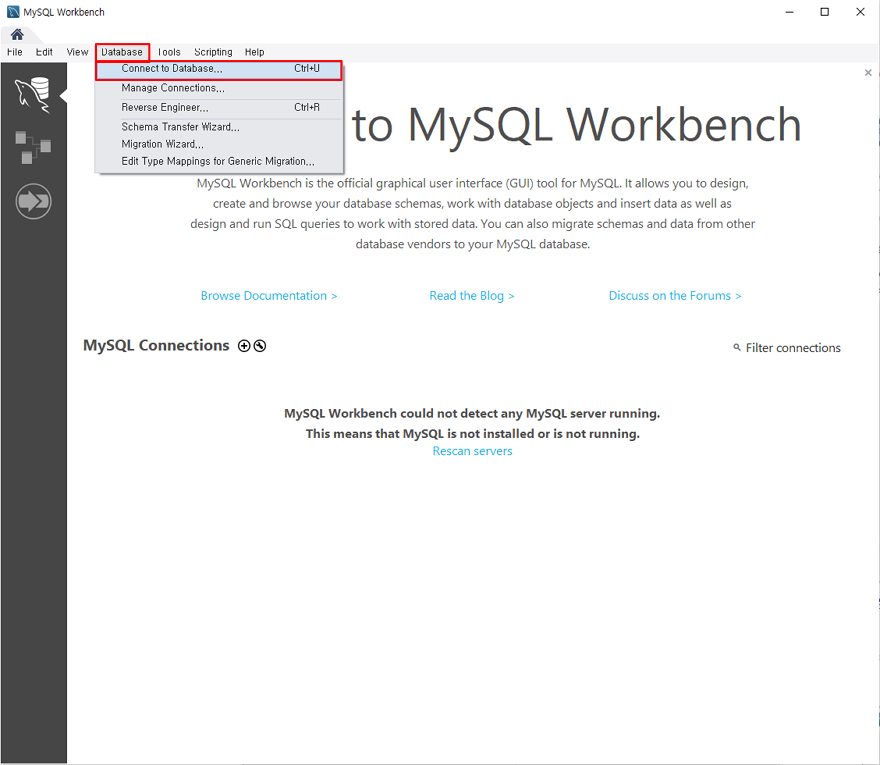
Task: Click the MySQL Workbench title bar logo
Action: [x=13, y=12]
